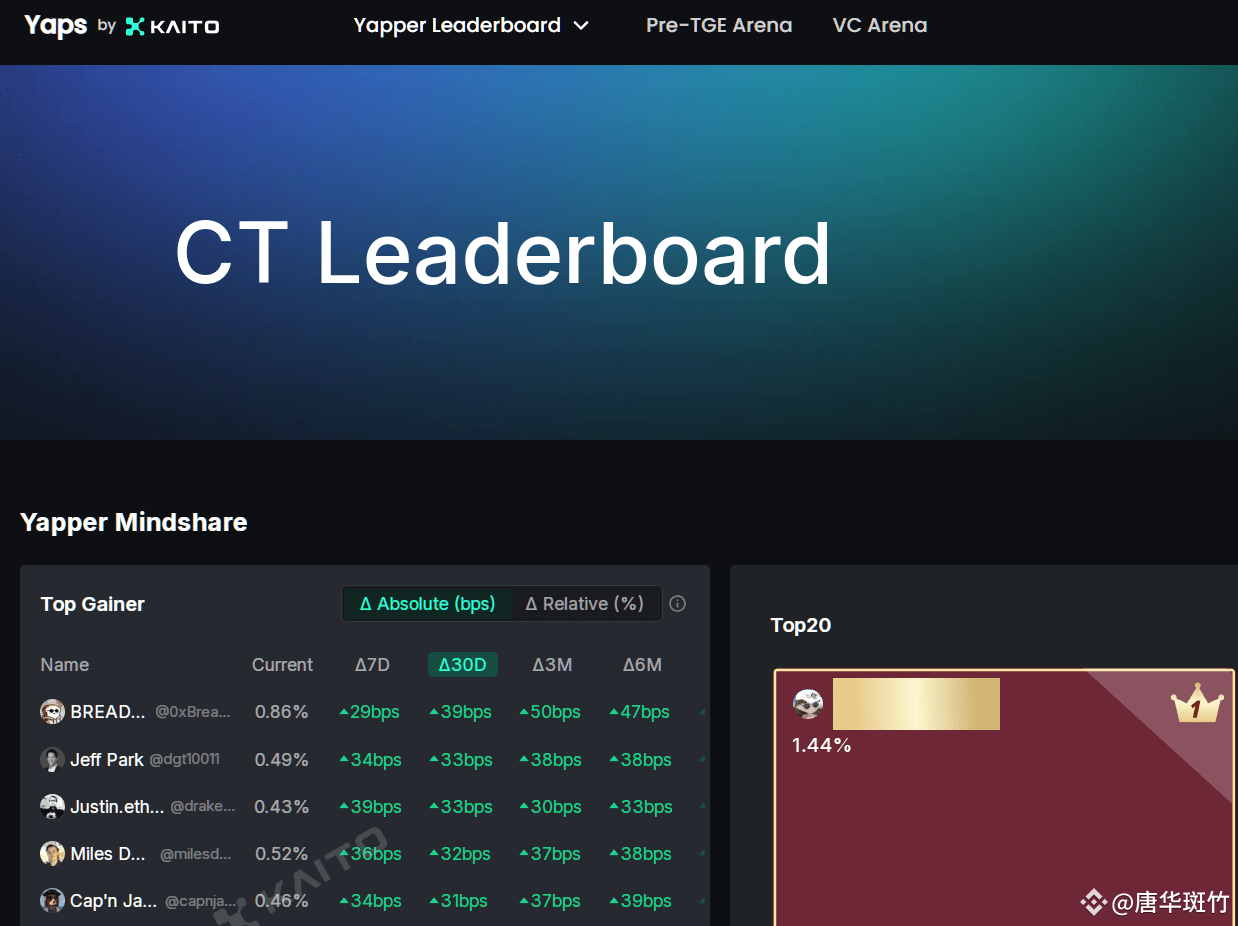Select the rank 1 Top20 treemap tile

point(1004,797)
